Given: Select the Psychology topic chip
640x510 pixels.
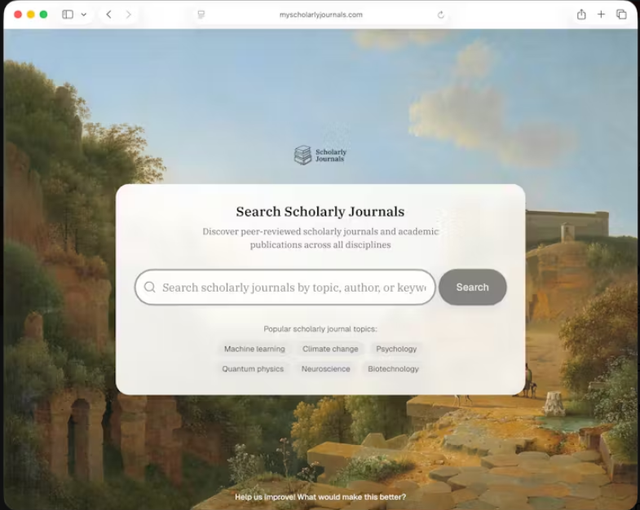Looking at the screenshot, I should coord(396,349).
